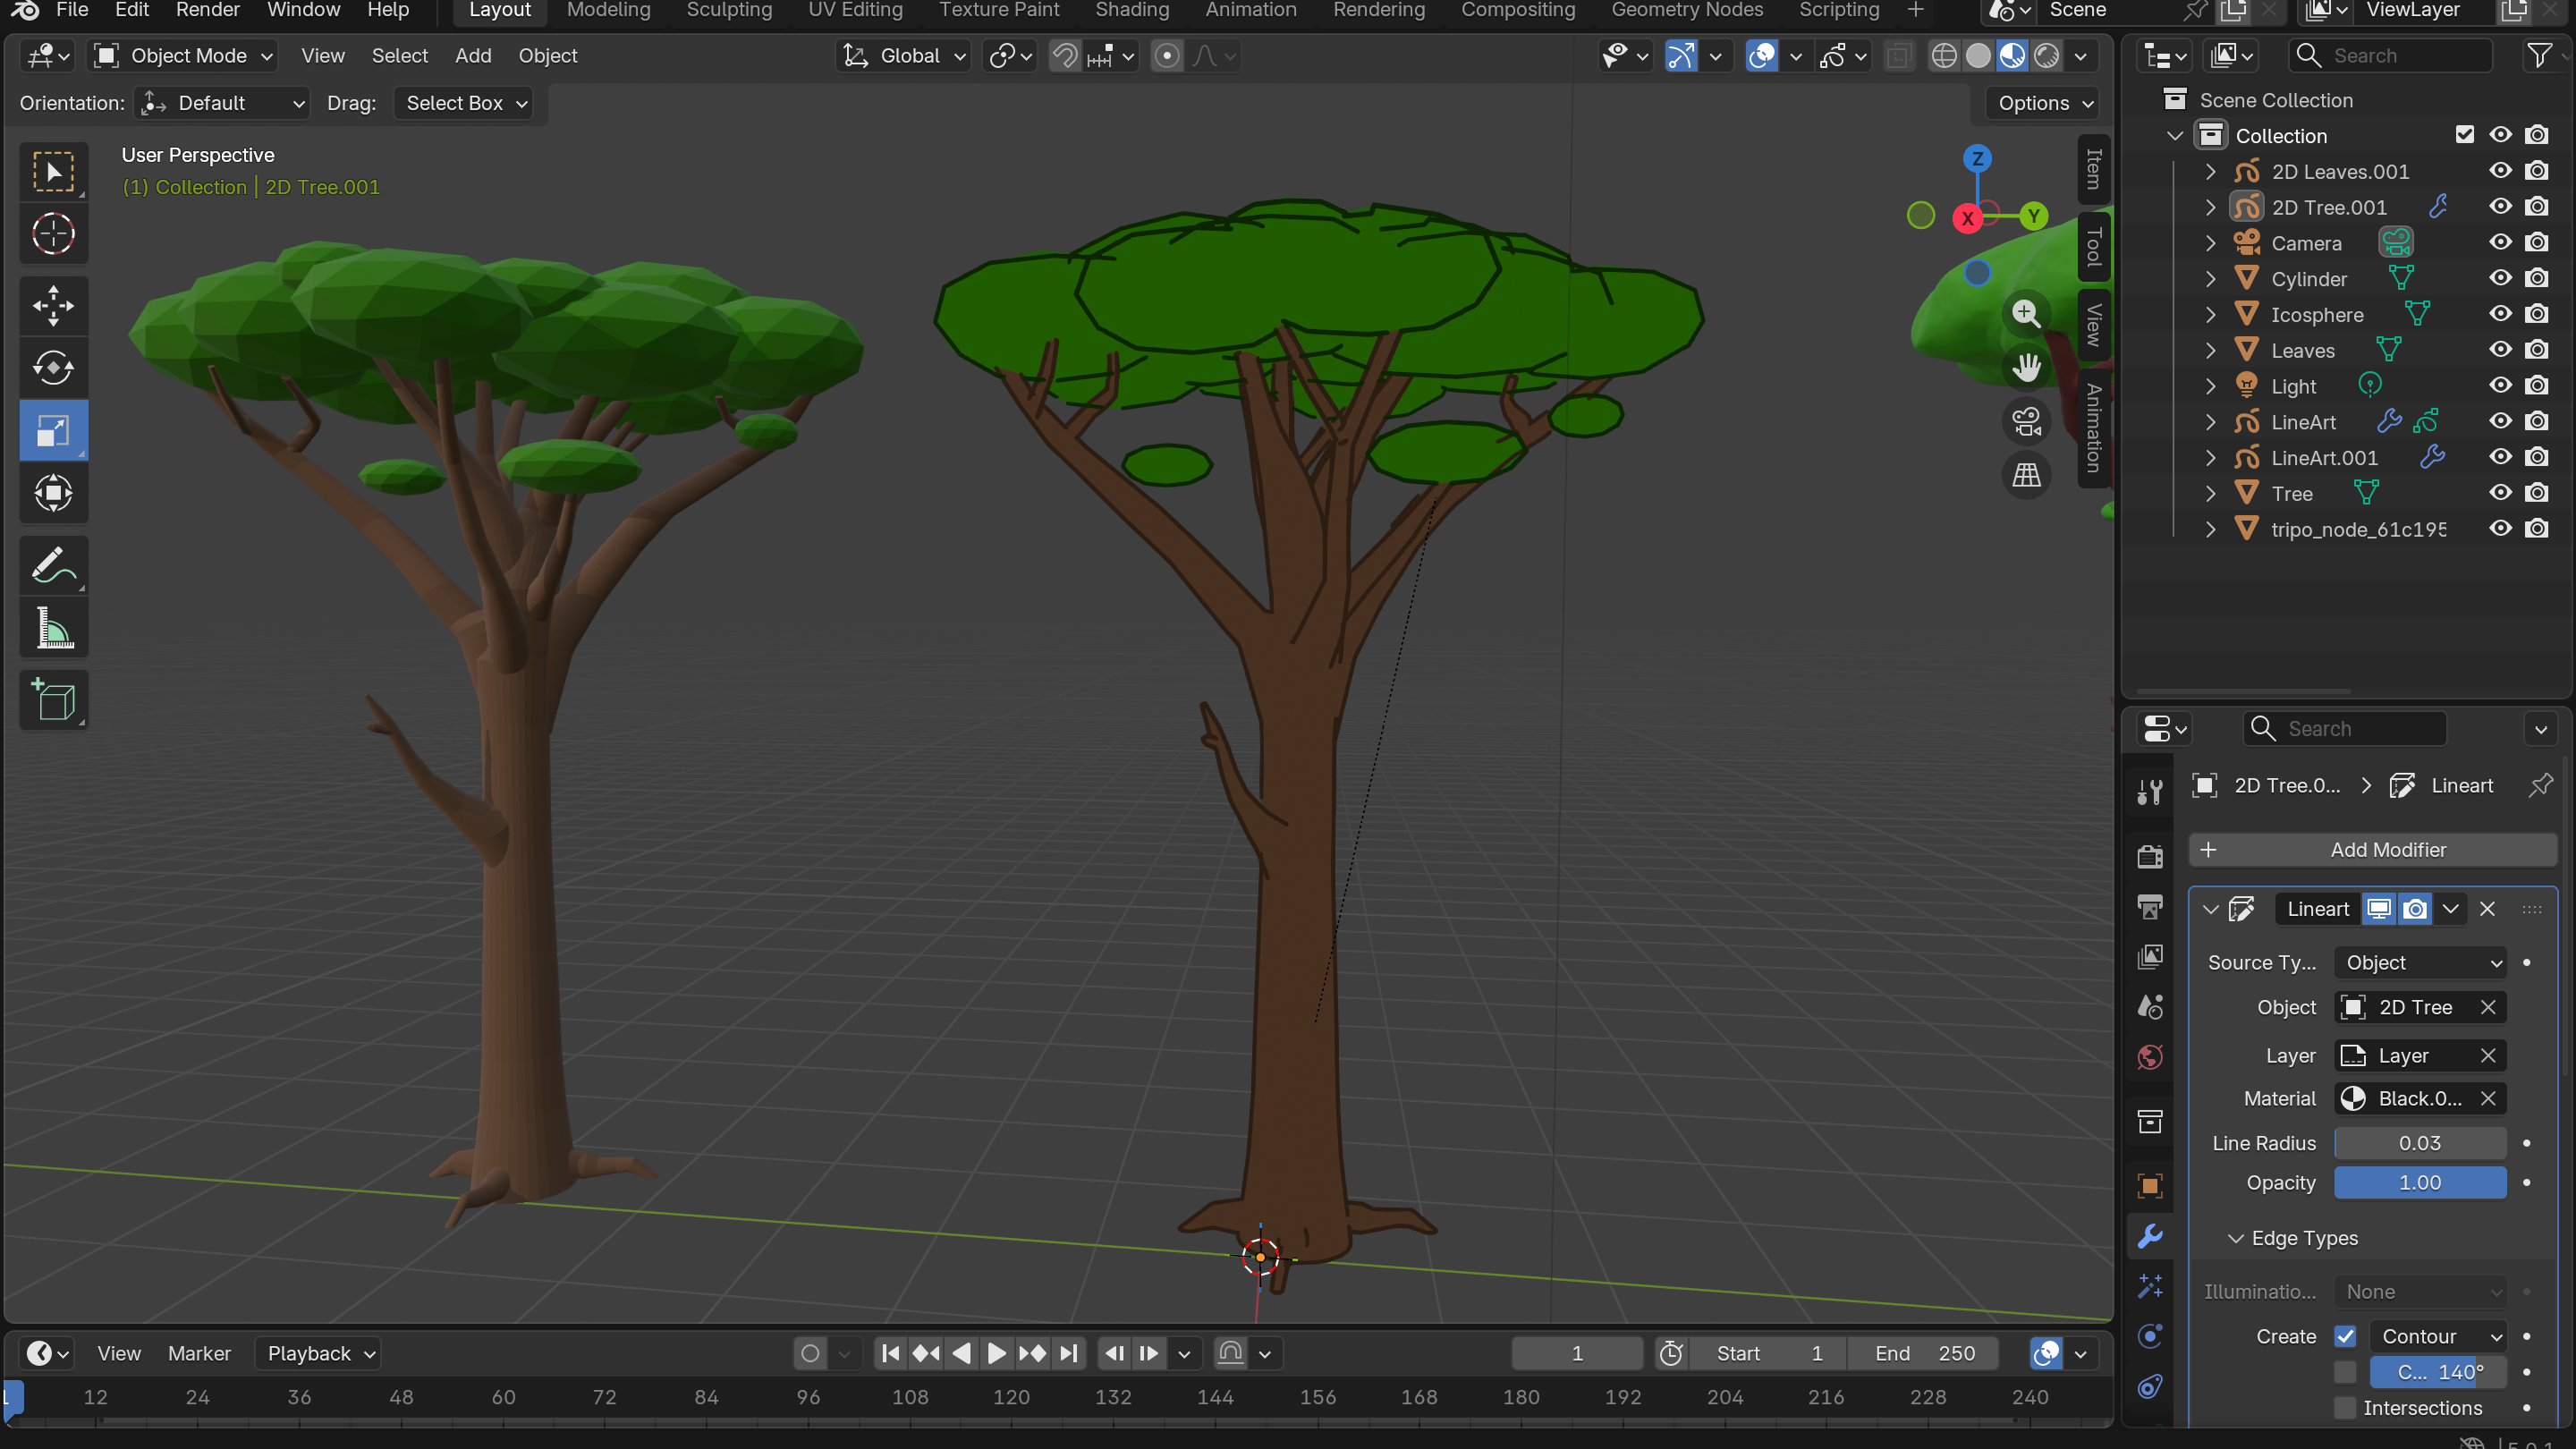2576x1449 pixels.
Task: Click the Add Modifier button
Action: 2373,850
